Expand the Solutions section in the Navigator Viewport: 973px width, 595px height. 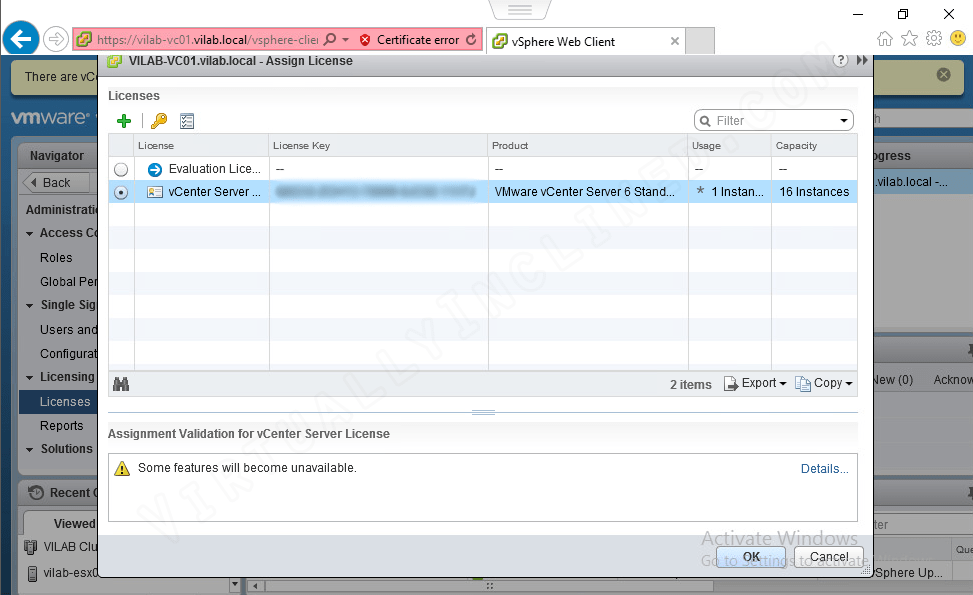coord(30,449)
